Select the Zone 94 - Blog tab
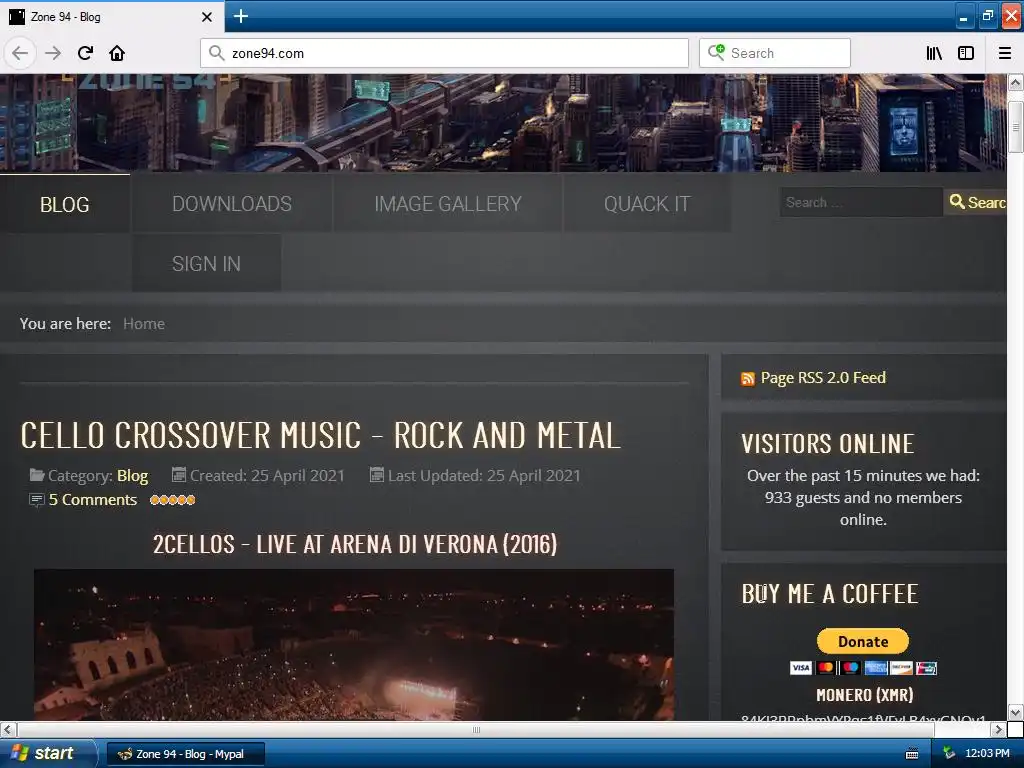Viewport: 1024px width, 768px height. coord(111,16)
